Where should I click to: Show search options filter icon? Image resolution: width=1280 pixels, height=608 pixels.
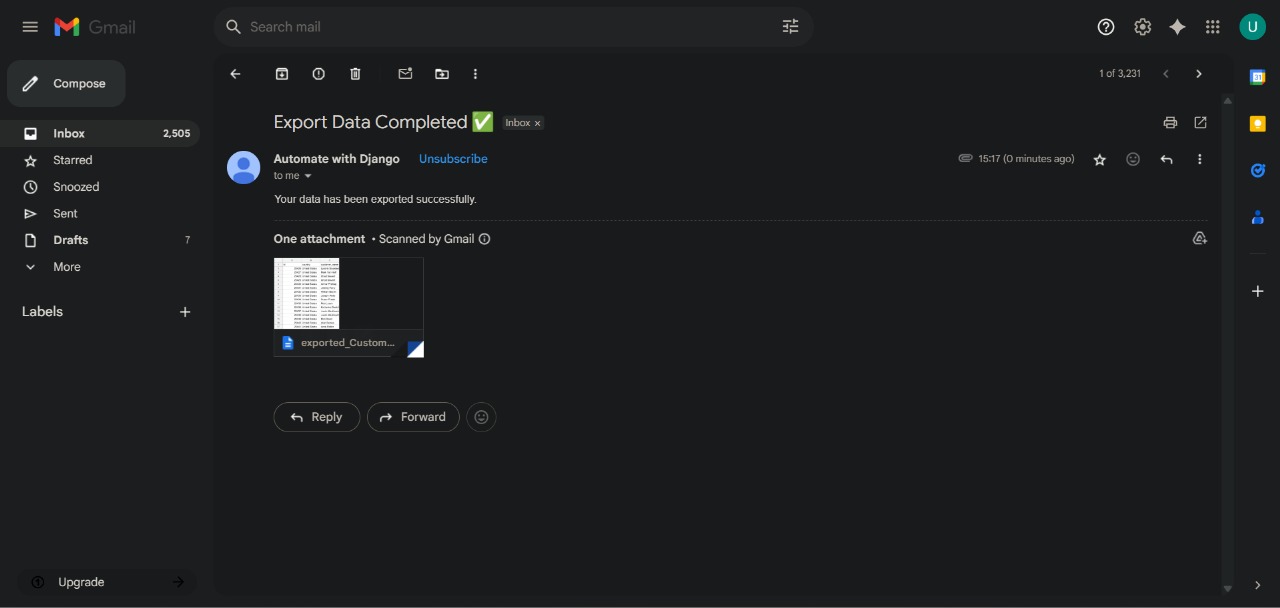(790, 27)
